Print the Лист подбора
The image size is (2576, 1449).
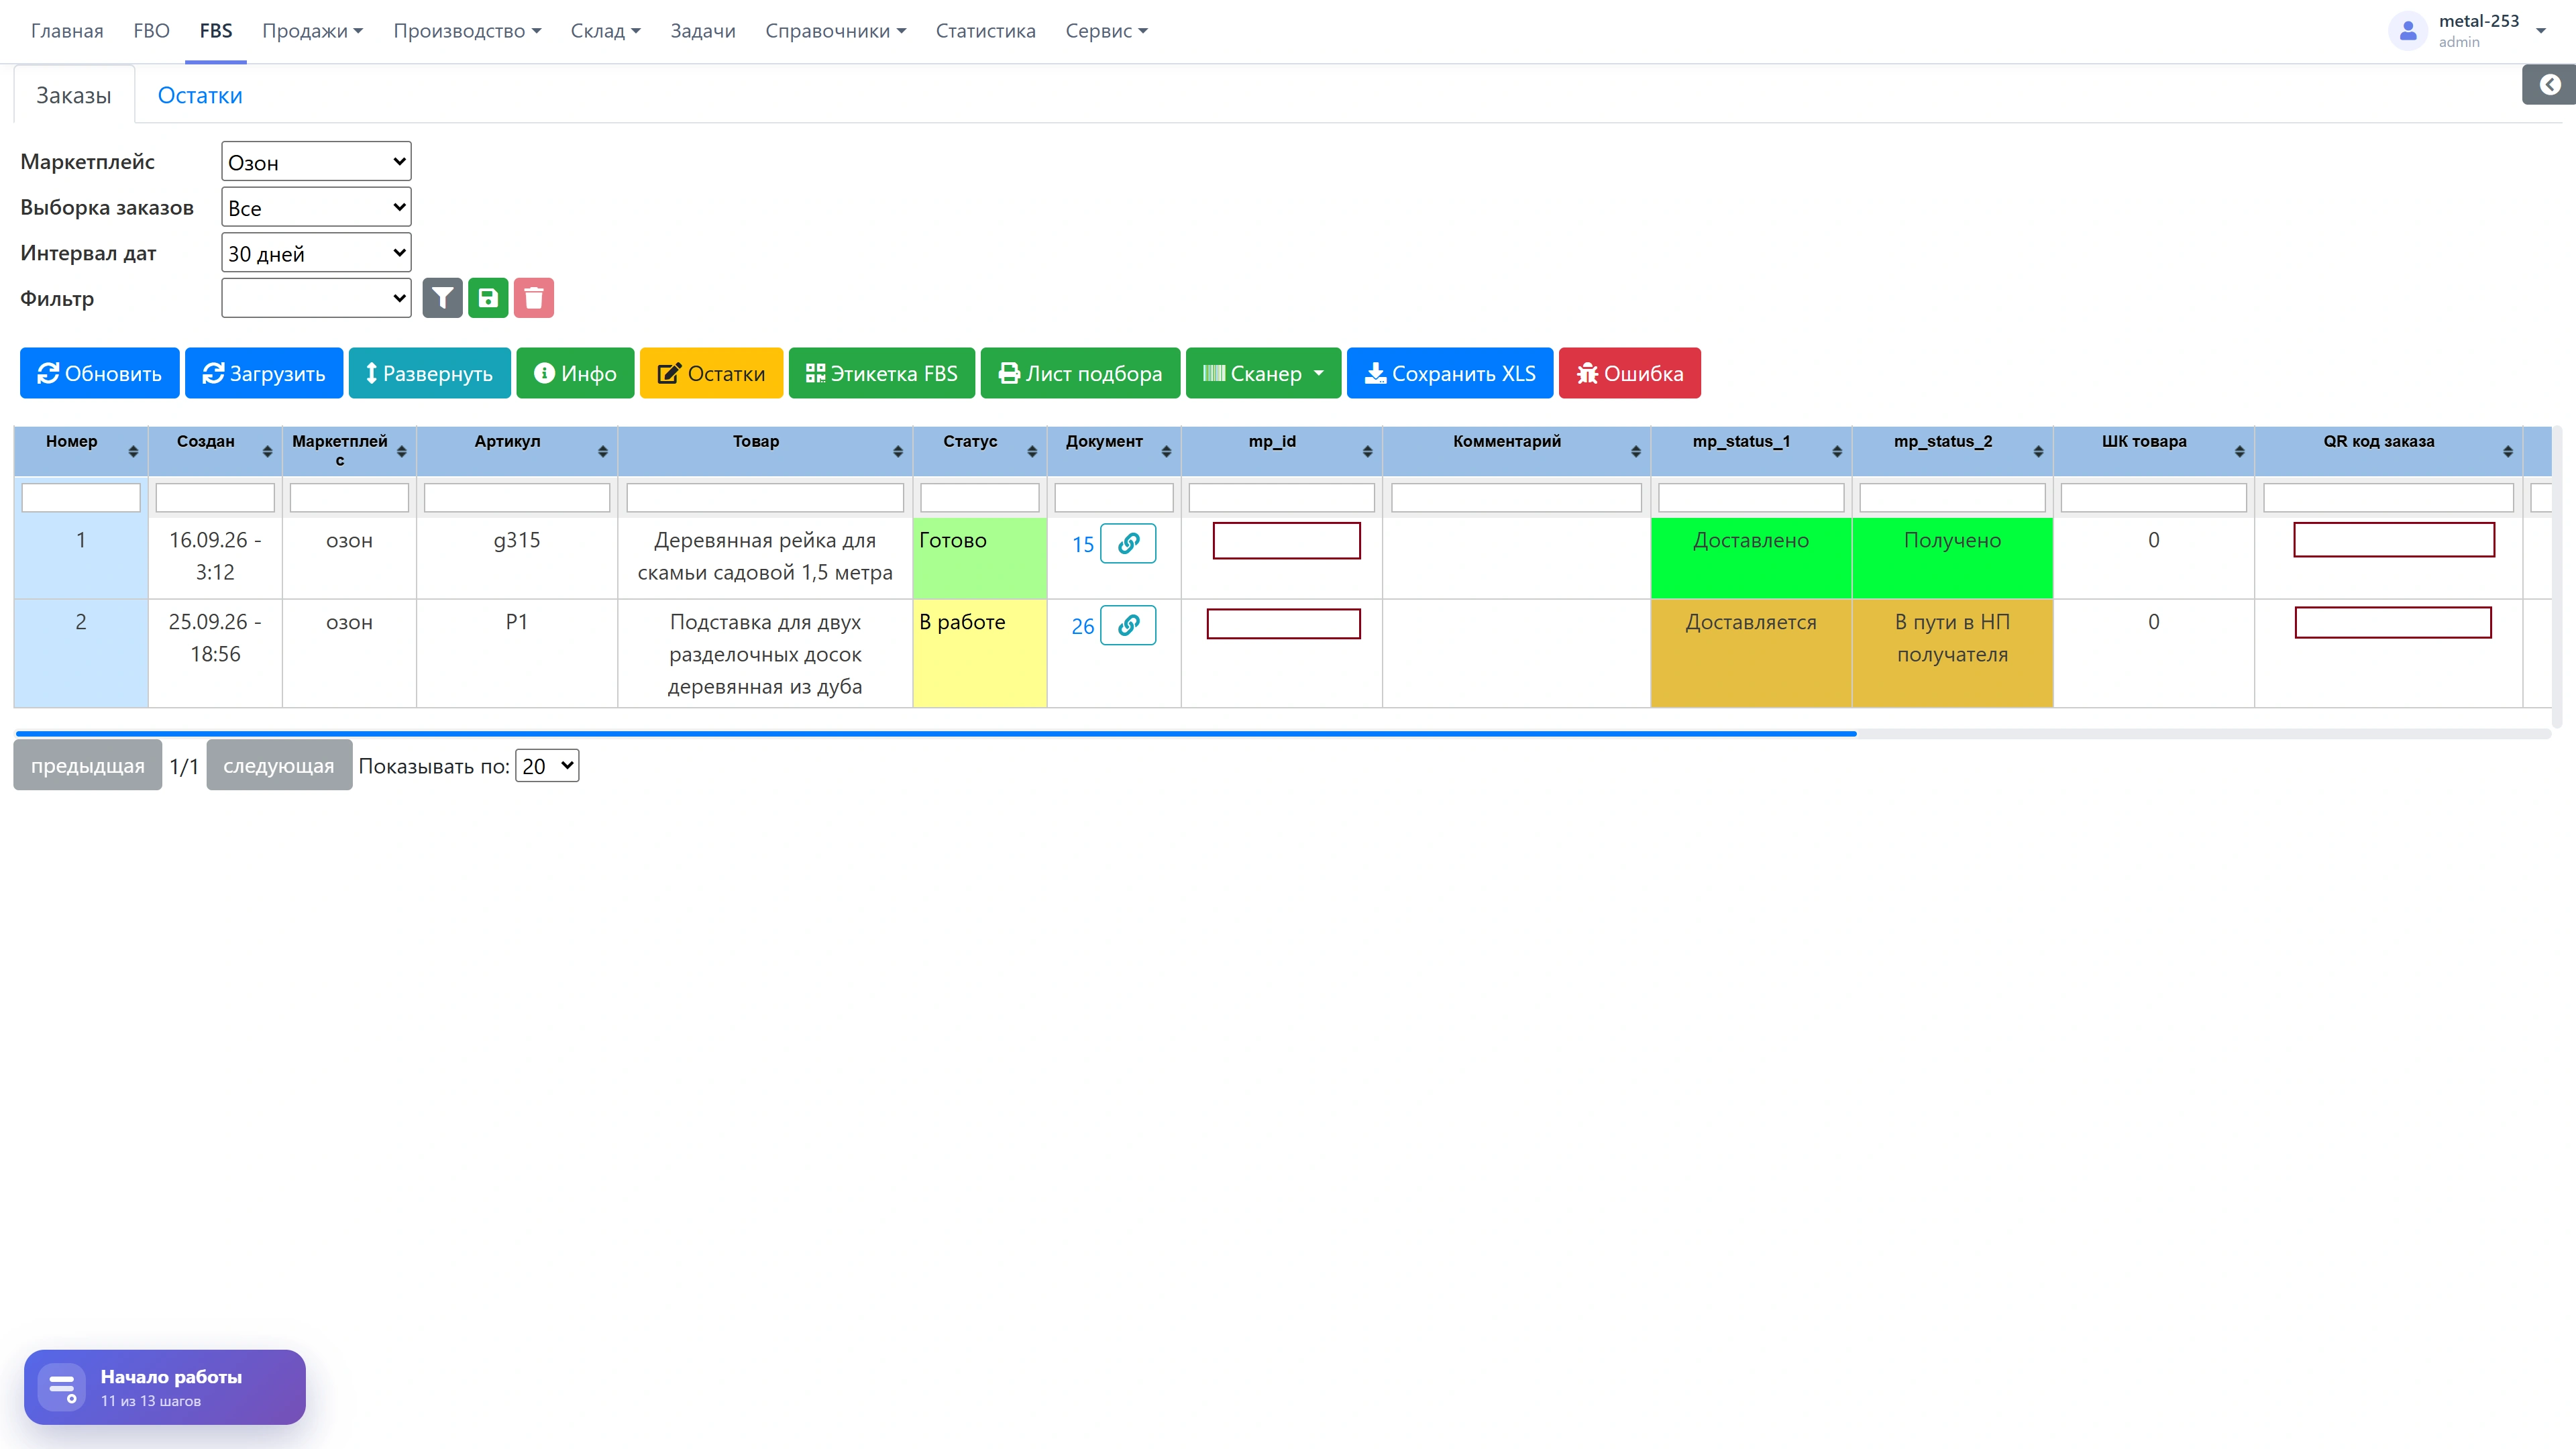1080,373
